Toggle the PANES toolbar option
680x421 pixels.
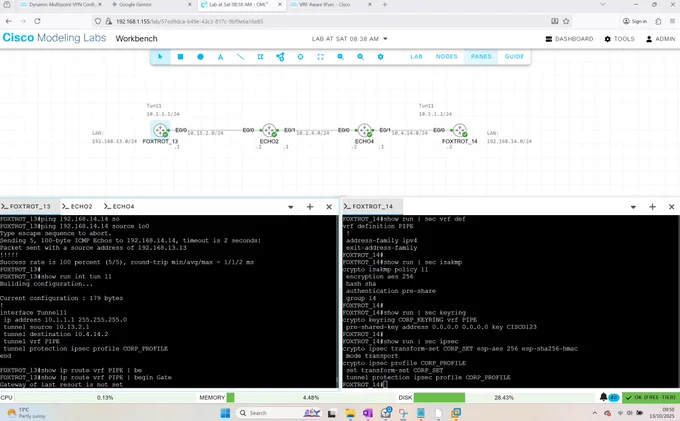(x=481, y=56)
